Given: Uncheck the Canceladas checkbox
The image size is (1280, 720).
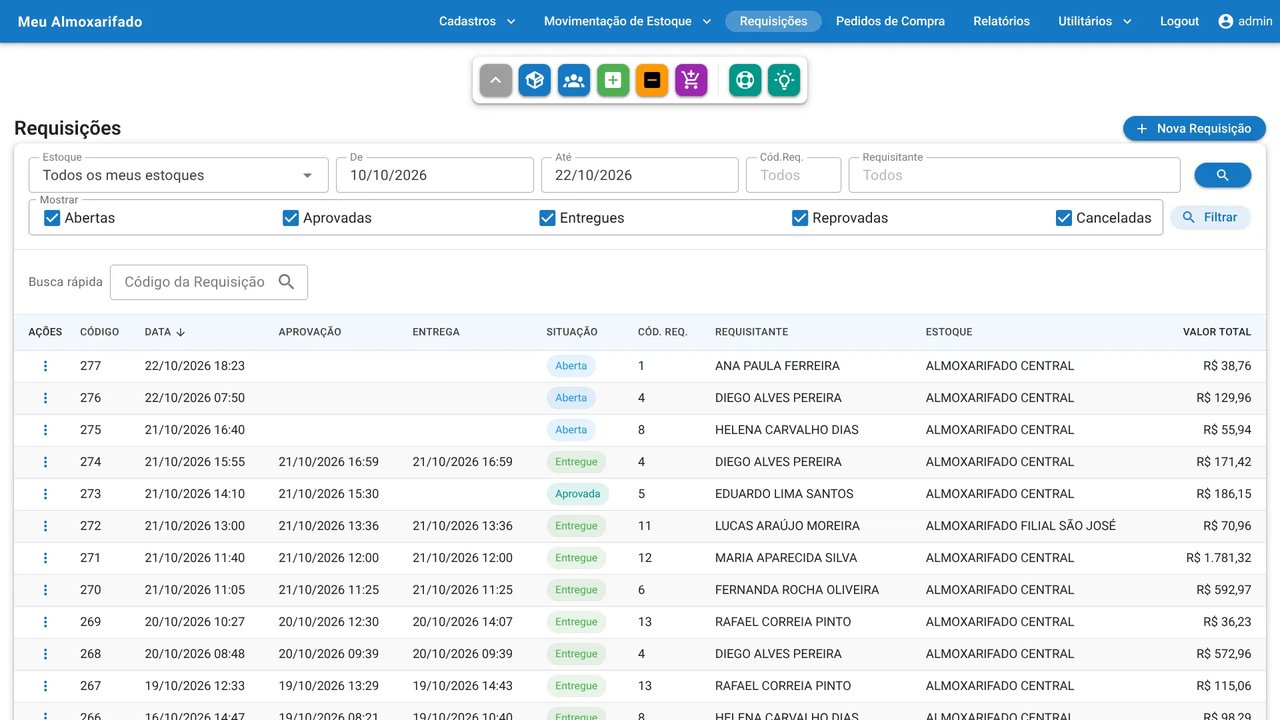Looking at the screenshot, I should click(x=1064, y=218).
